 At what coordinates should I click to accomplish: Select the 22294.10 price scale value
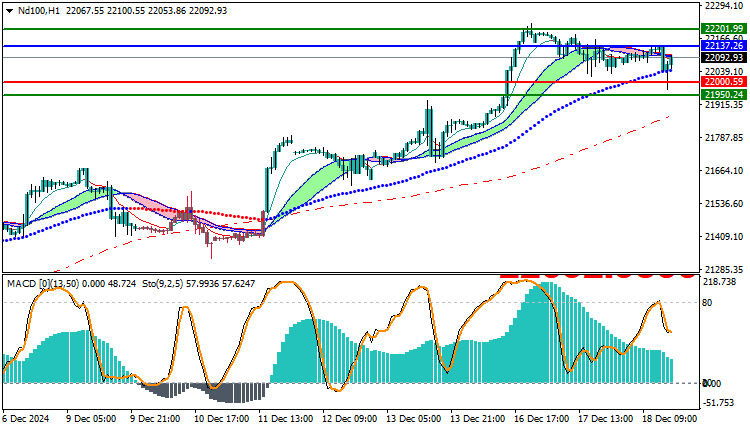[724, 6]
